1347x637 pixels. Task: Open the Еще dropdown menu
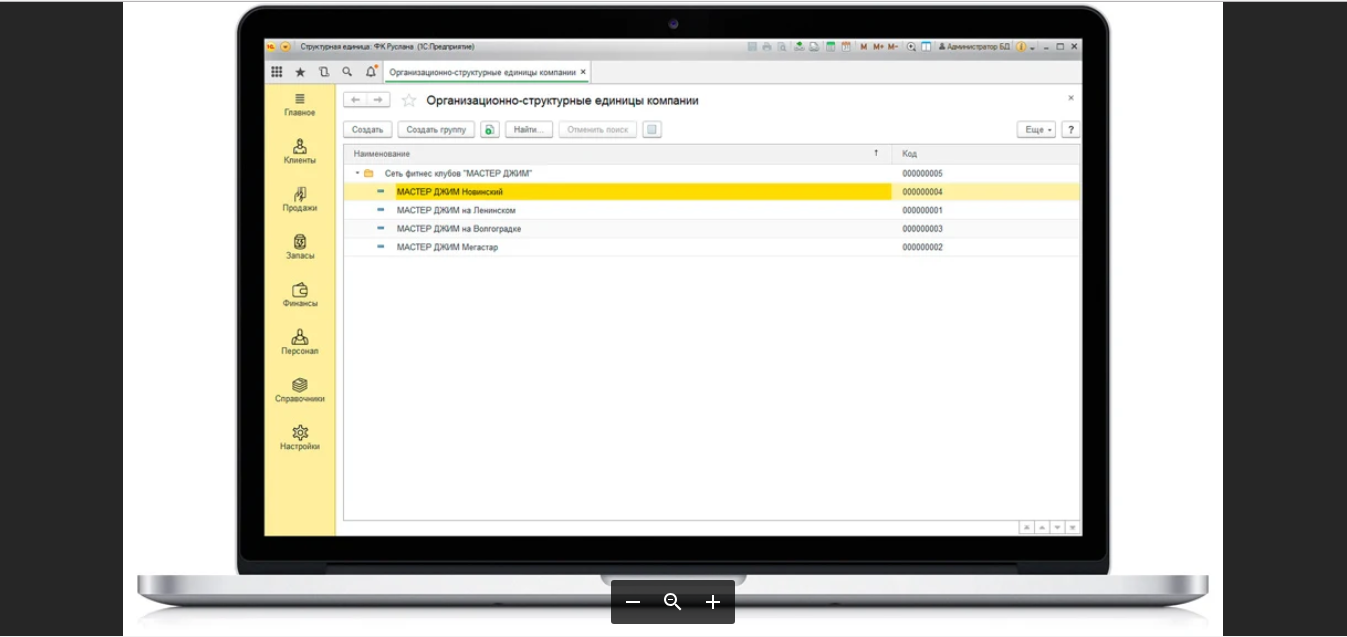[1036, 130]
